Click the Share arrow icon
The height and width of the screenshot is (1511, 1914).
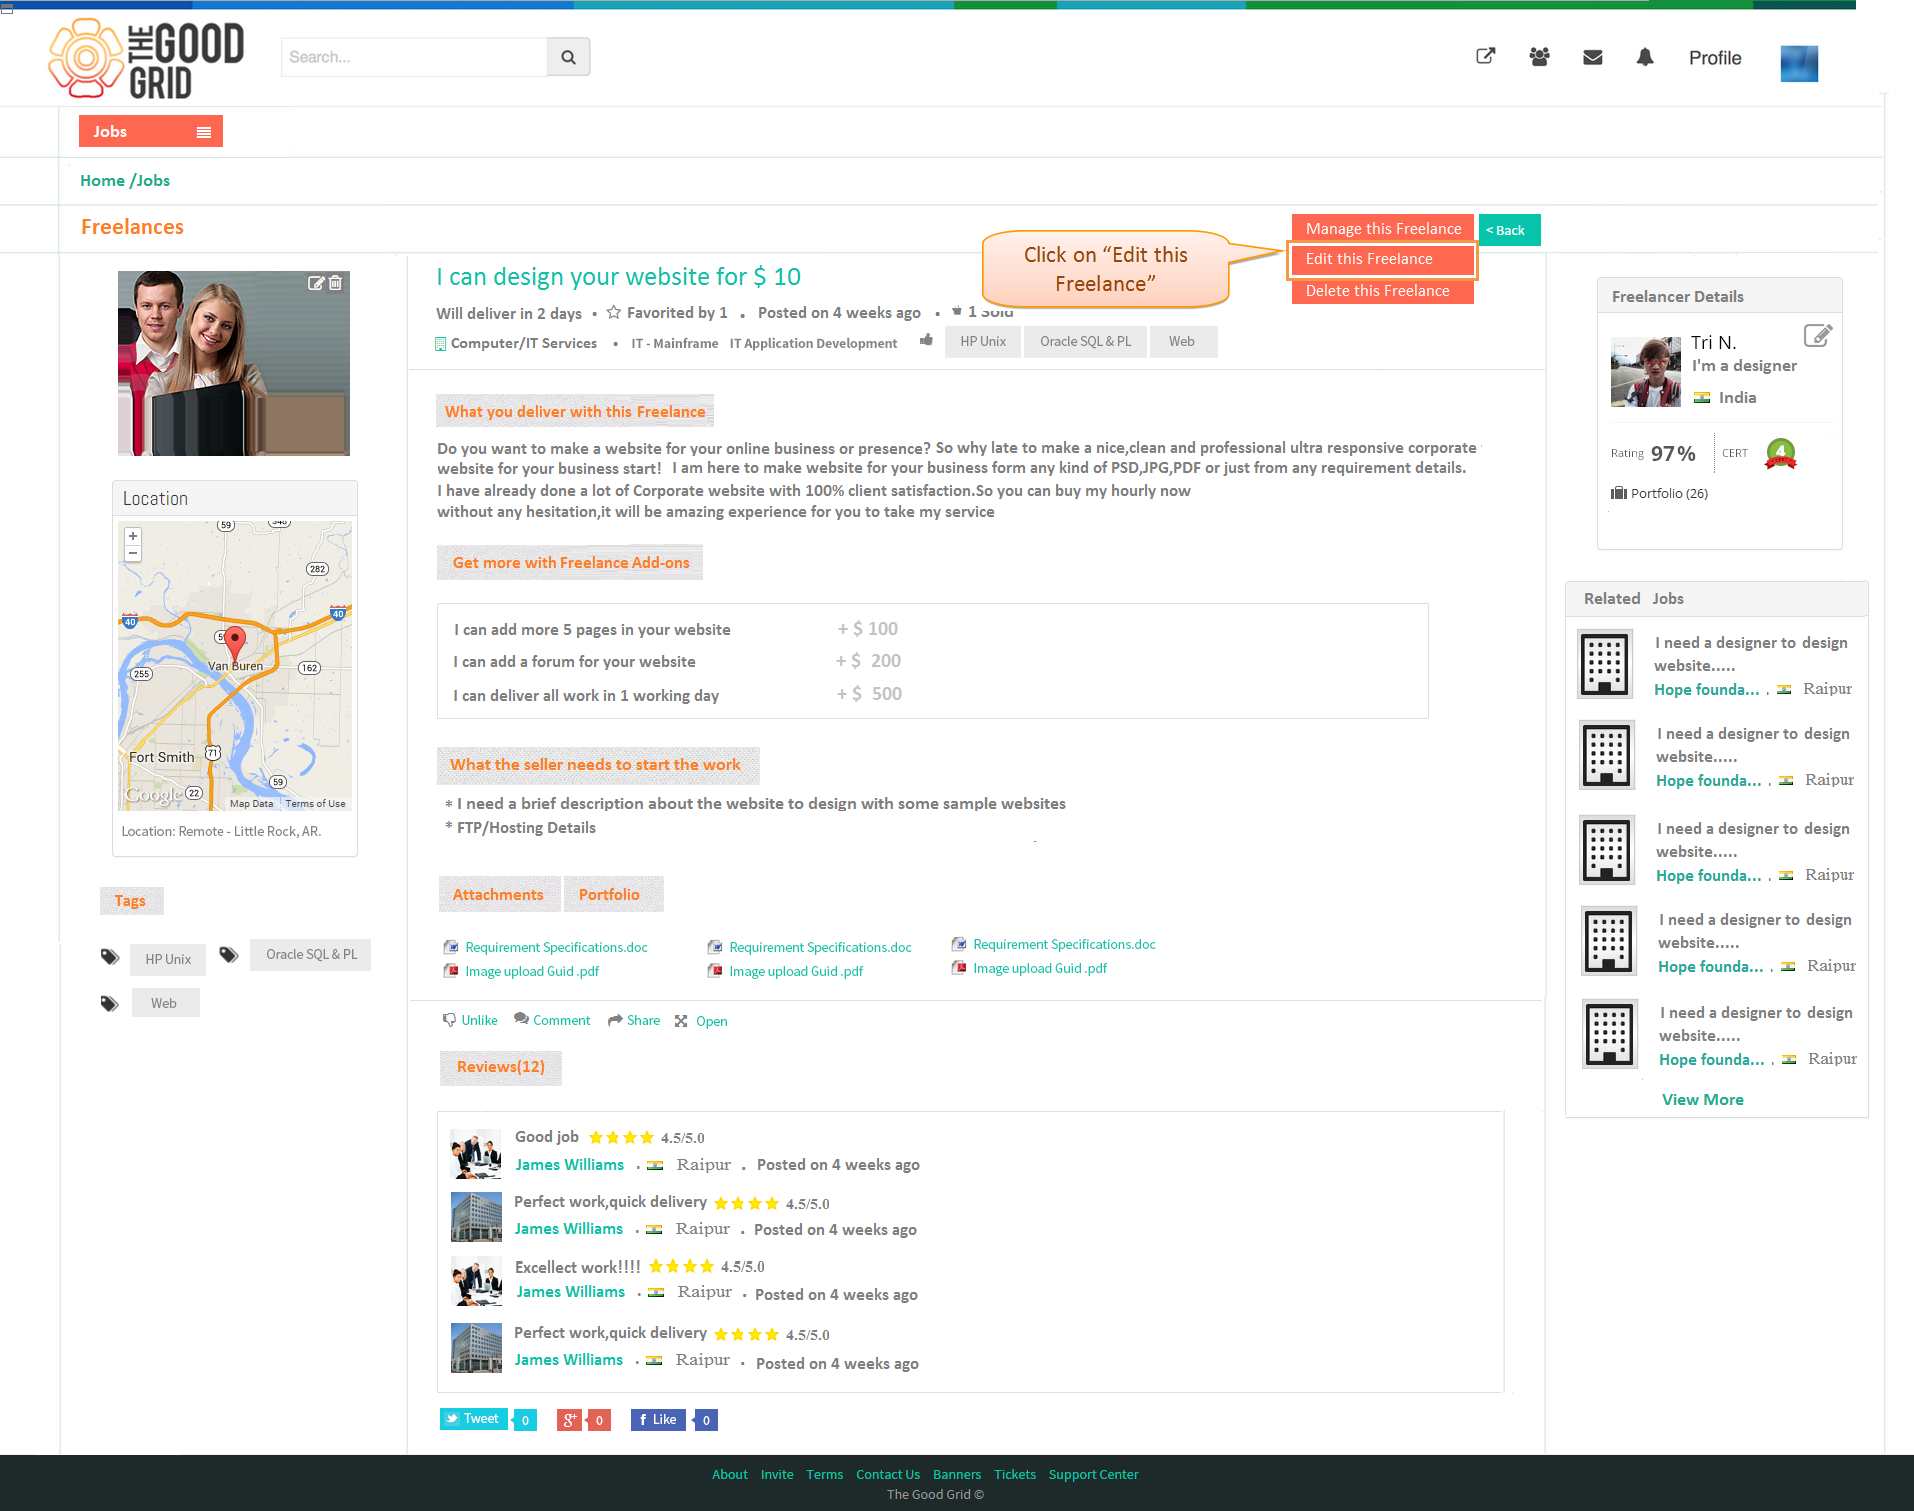(615, 1020)
